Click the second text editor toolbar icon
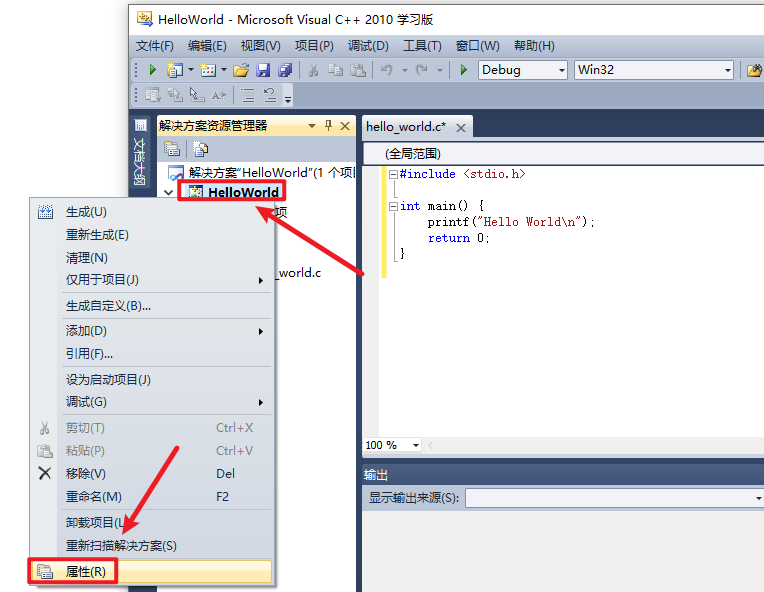The image size is (764, 592). point(175,95)
